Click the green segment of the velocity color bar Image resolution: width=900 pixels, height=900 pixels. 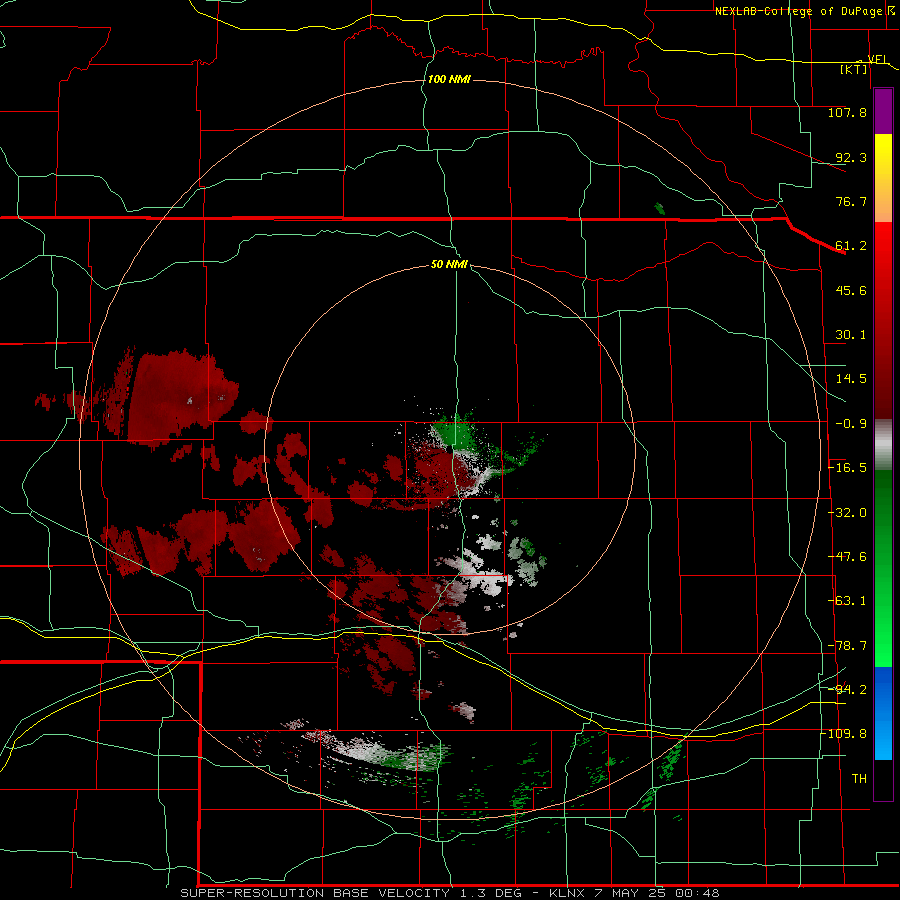(883, 568)
